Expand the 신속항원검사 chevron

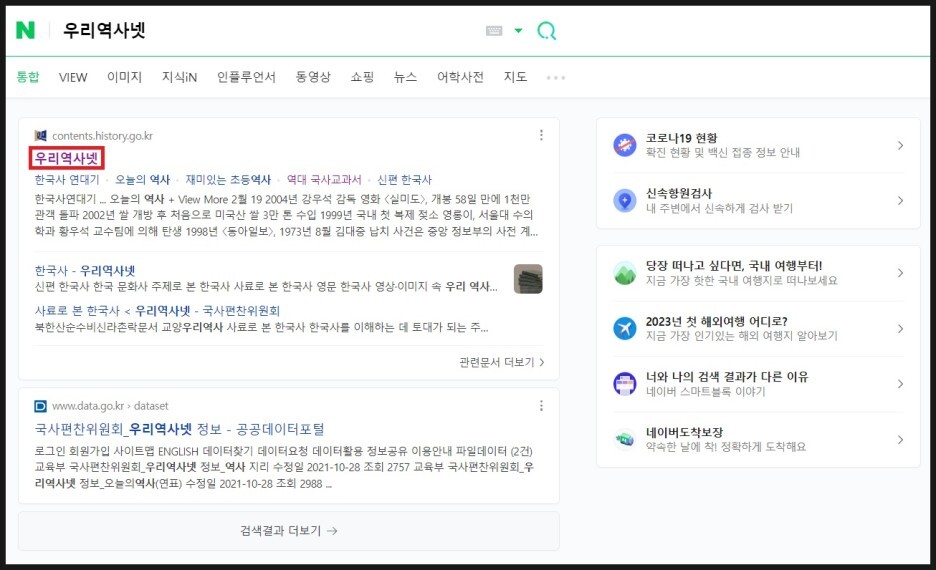click(x=900, y=201)
